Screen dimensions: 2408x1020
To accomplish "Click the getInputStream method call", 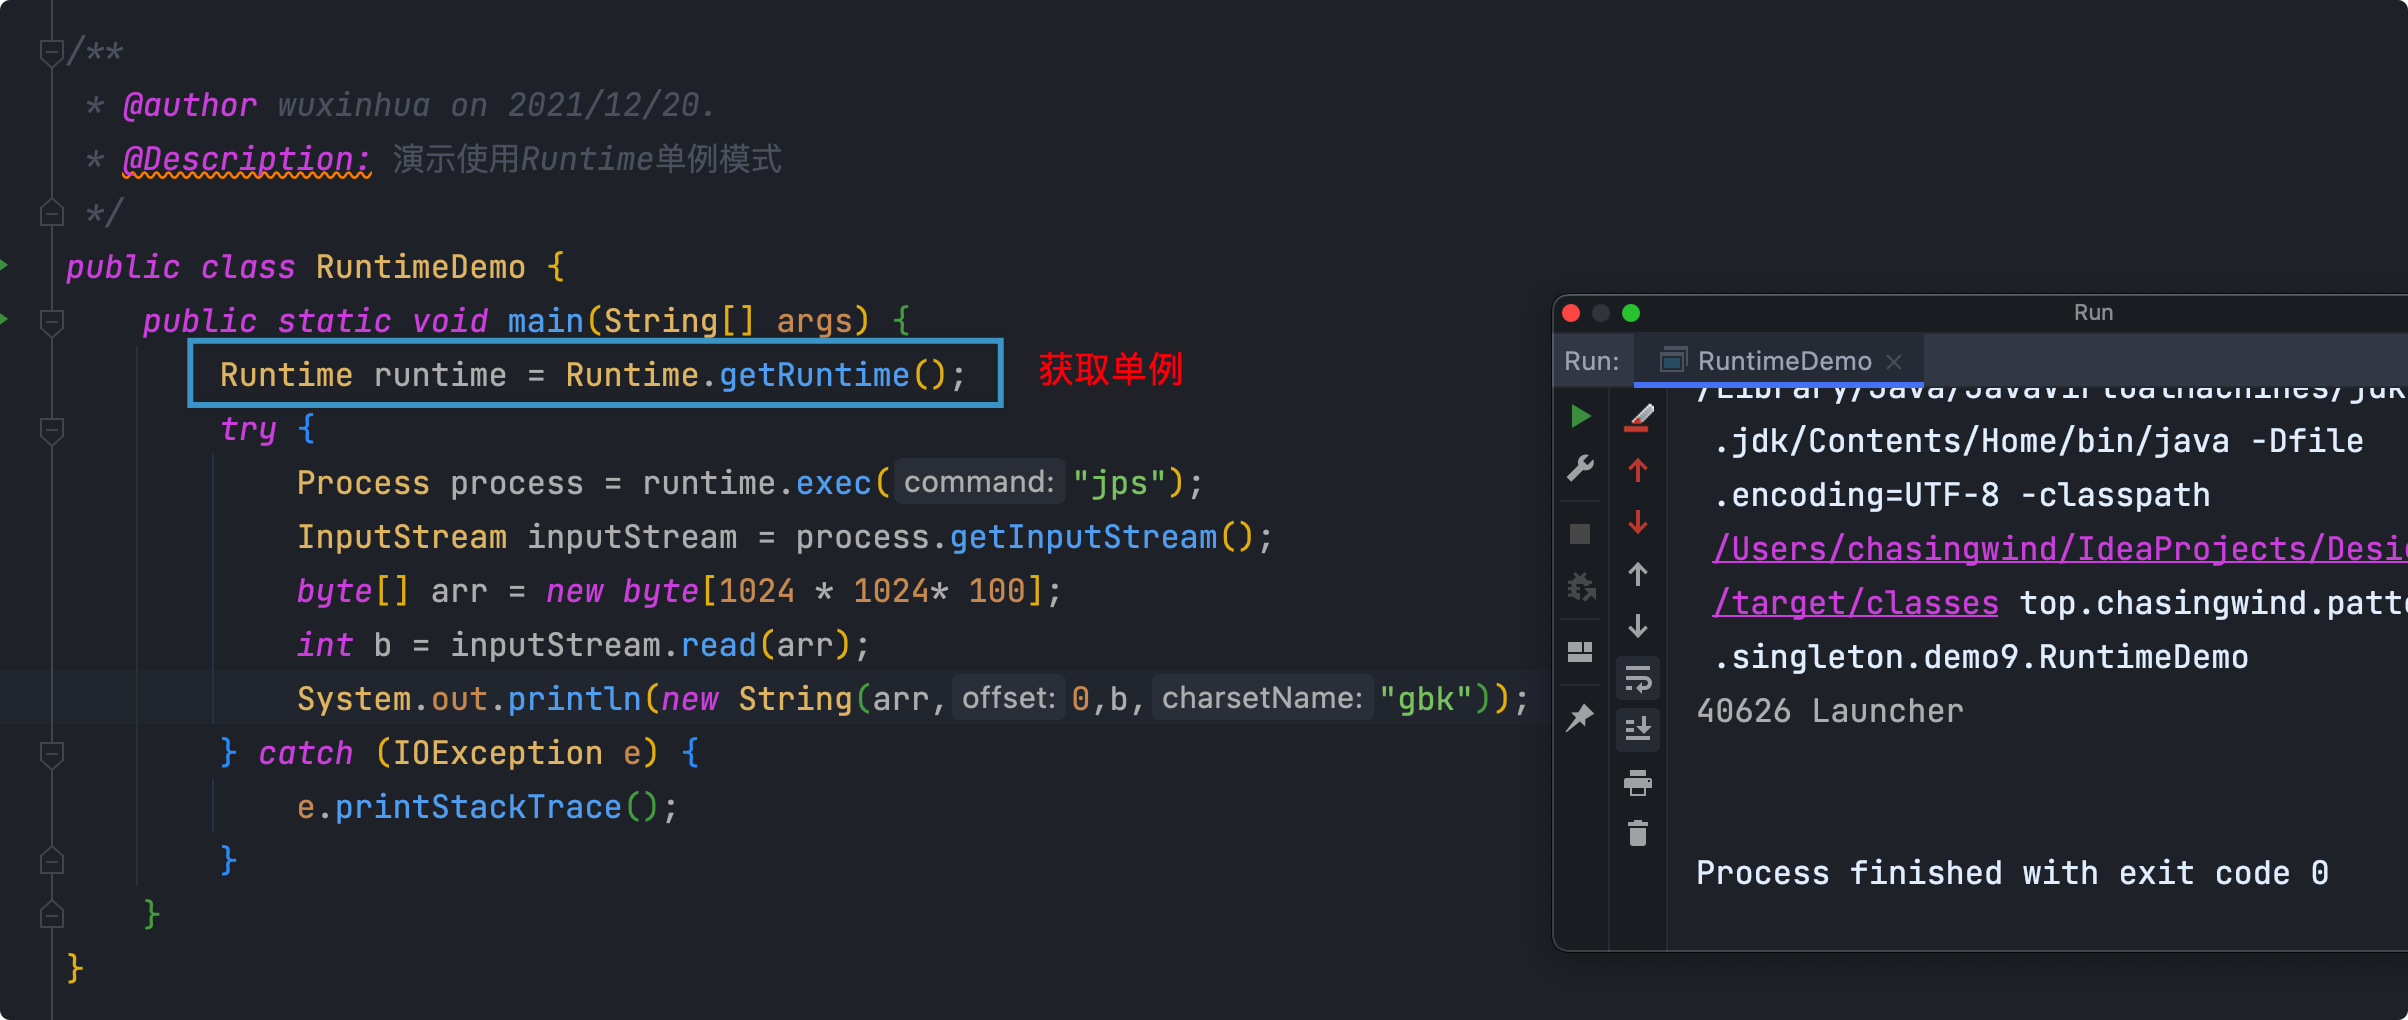I will tap(1083, 537).
